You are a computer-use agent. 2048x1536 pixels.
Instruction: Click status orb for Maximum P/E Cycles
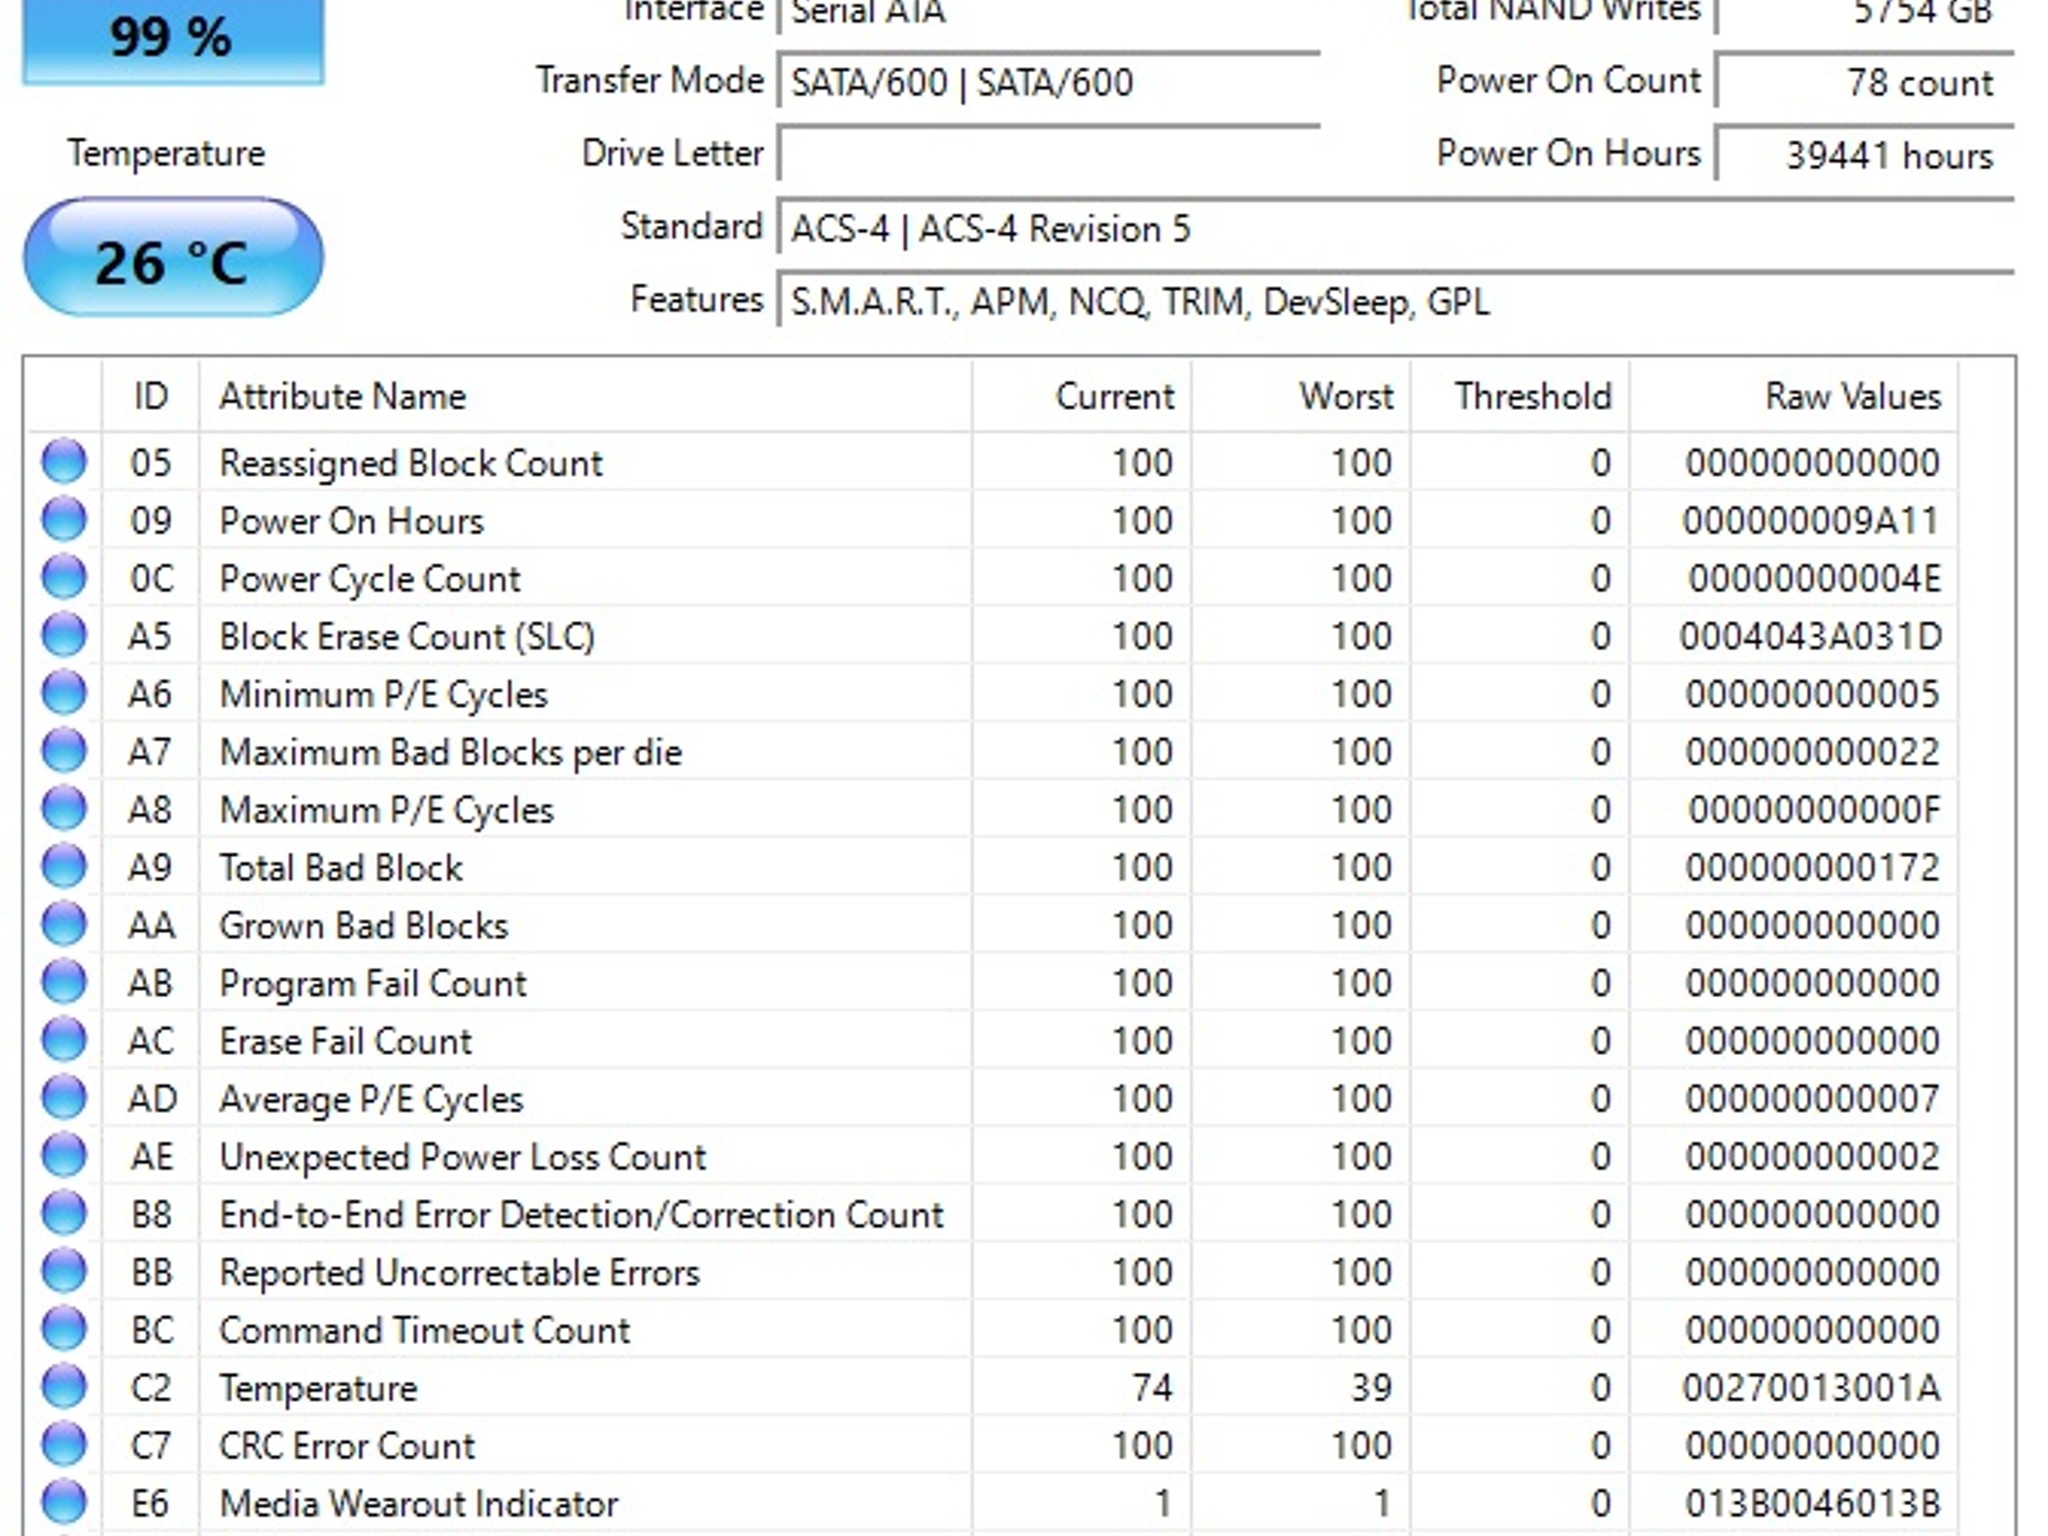(64, 809)
